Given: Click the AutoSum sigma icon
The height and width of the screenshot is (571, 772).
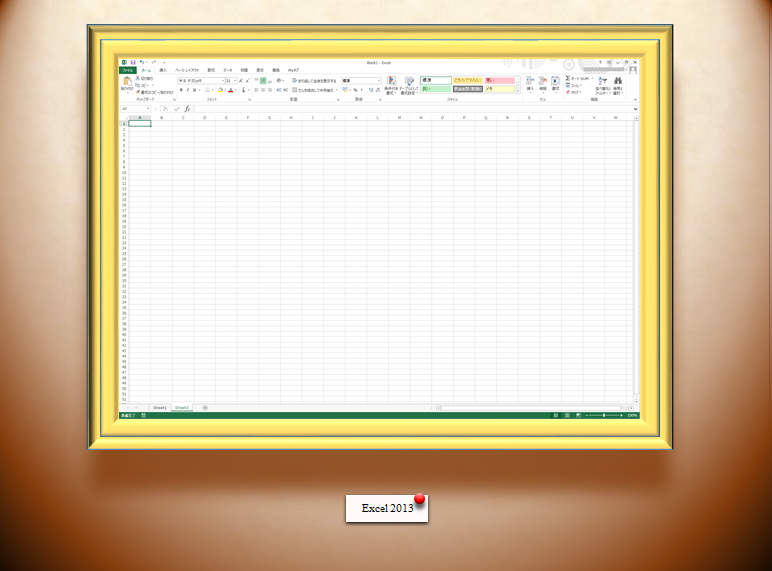Looking at the screenshot, I should tap(568, 78).
